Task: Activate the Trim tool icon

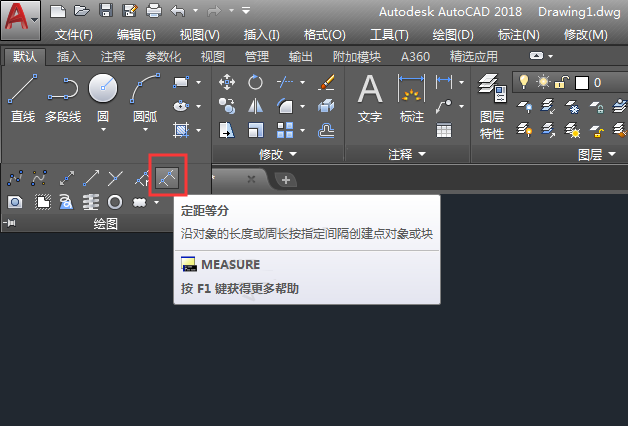Action: tap(285, 82)
